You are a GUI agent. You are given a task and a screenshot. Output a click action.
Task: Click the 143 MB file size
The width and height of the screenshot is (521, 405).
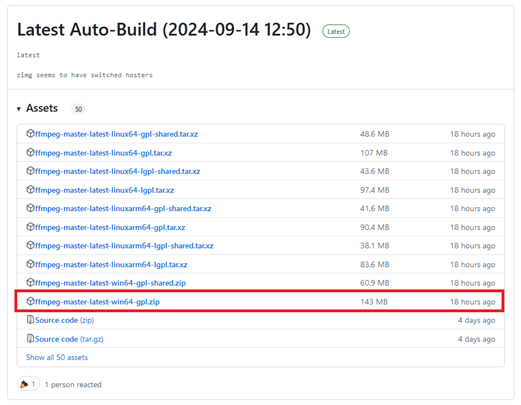(x=374, y=302)
